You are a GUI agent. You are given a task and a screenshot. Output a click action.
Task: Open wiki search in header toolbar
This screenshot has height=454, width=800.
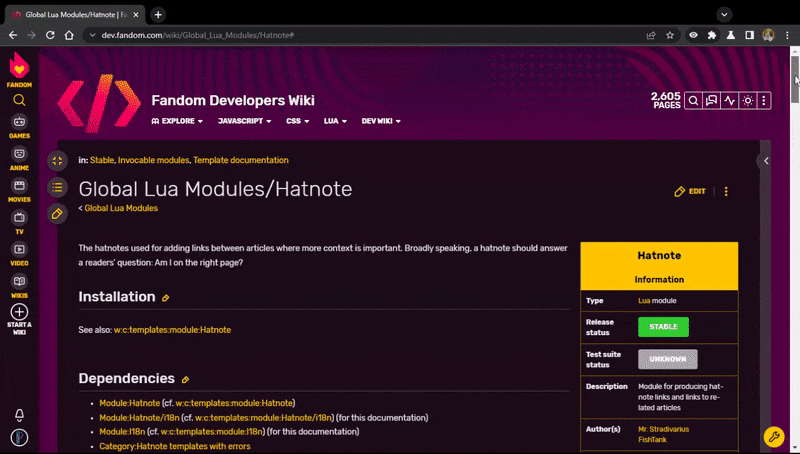693,101
